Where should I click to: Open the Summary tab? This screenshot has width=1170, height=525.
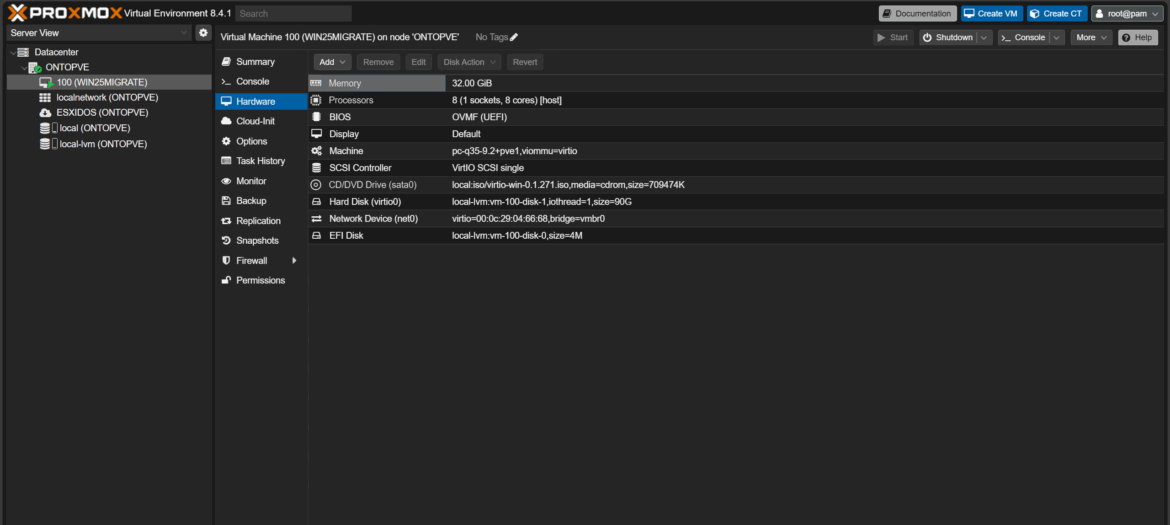pos(261,62)
